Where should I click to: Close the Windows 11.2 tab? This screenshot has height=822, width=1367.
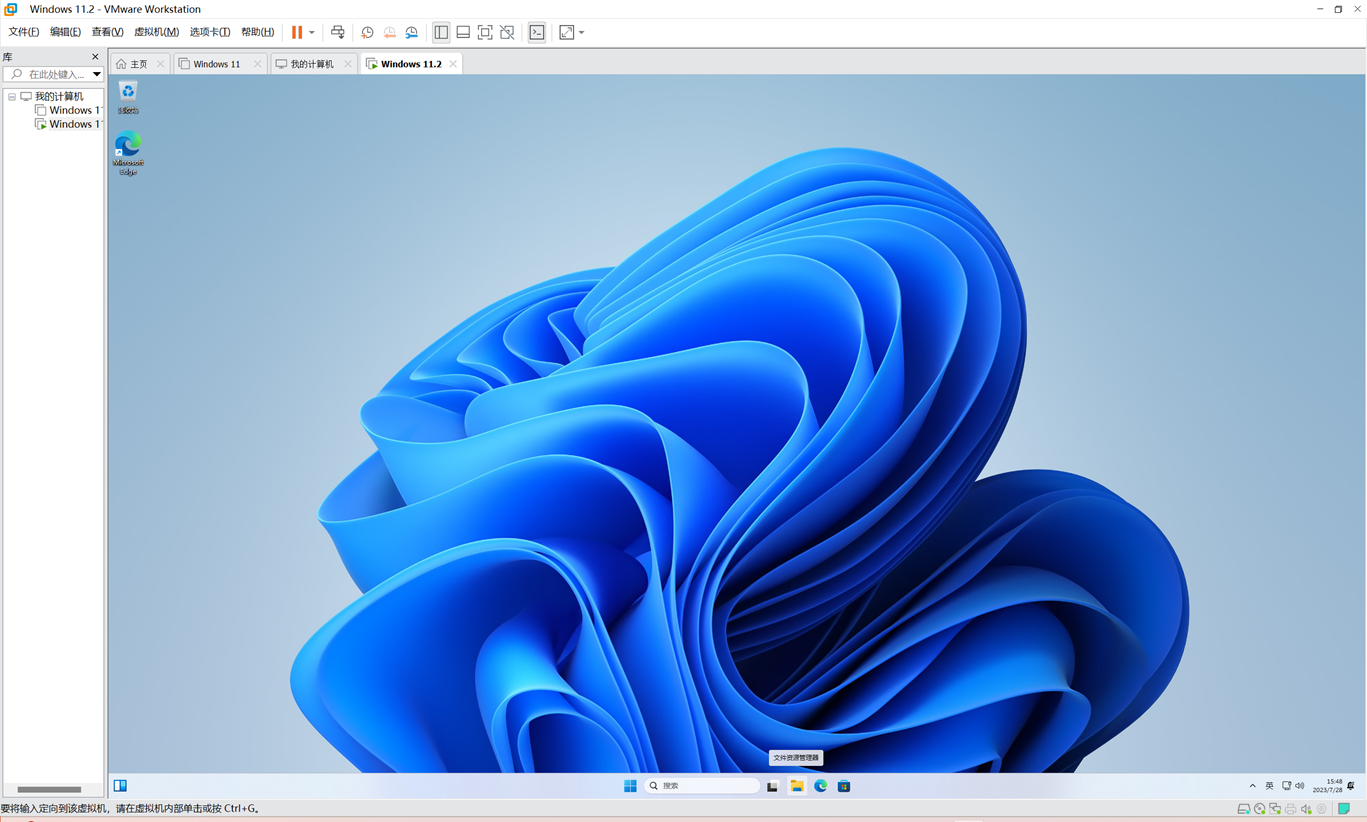(453, 64)
